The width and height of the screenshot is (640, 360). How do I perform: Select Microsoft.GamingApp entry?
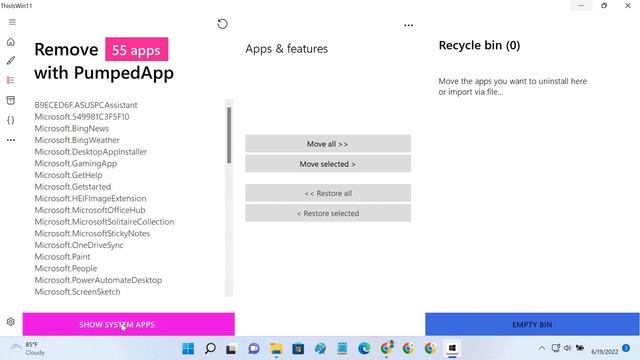tap(76, 163)
